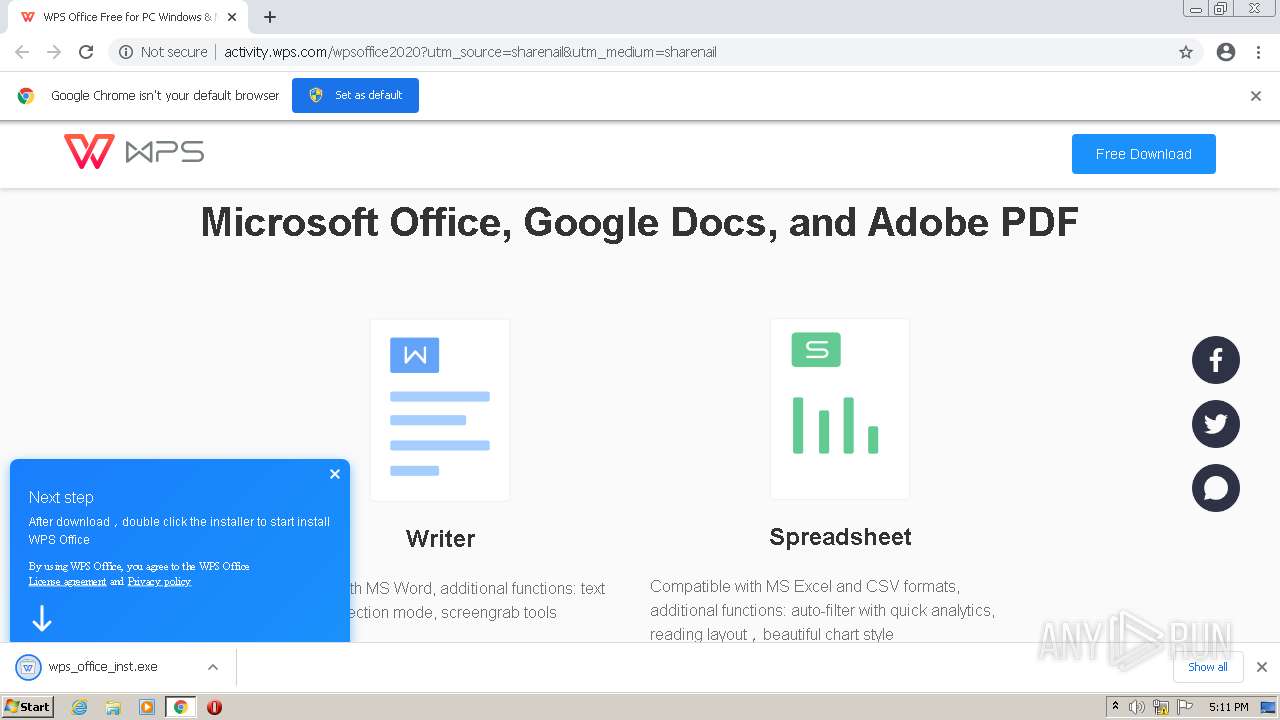Viewport: 1280px width, 720px height.
Task: Go back to previous page
Action: coord(22,52)
